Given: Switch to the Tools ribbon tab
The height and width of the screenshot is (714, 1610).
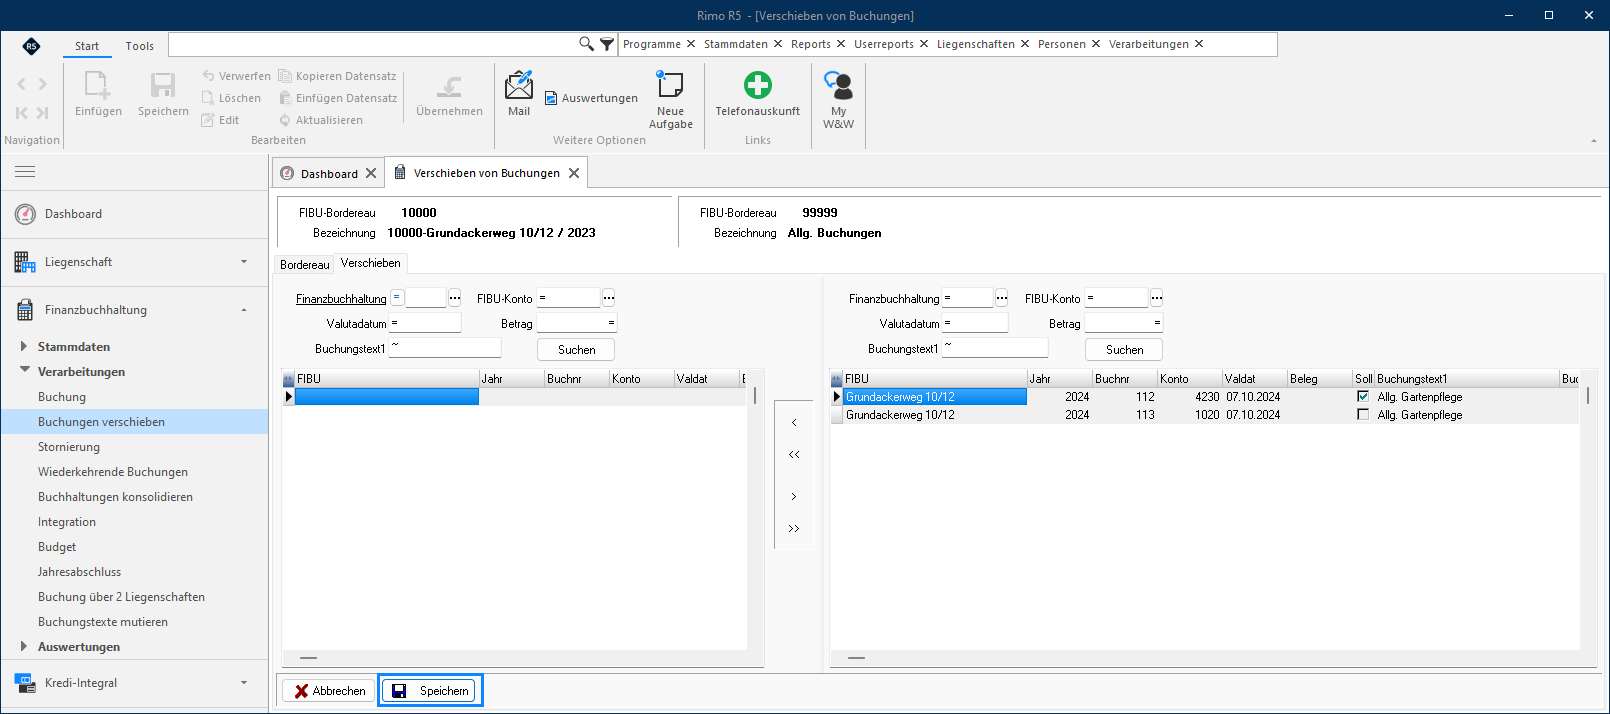Looking at the screenshot, I should (x=140, y=46).
